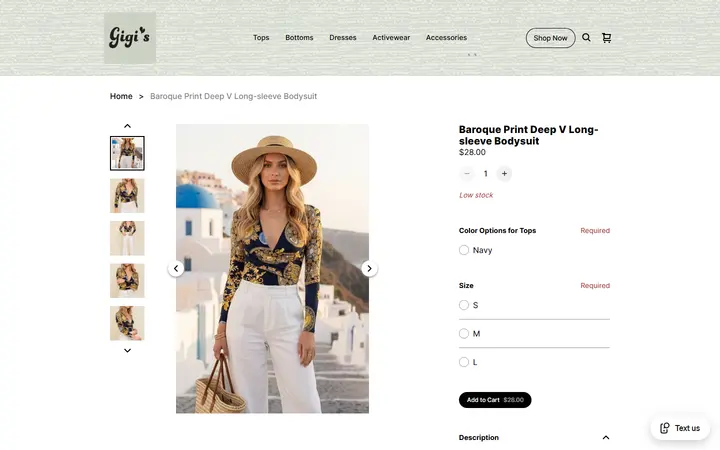Select the fourth product thumbnail

coord(127,281)
